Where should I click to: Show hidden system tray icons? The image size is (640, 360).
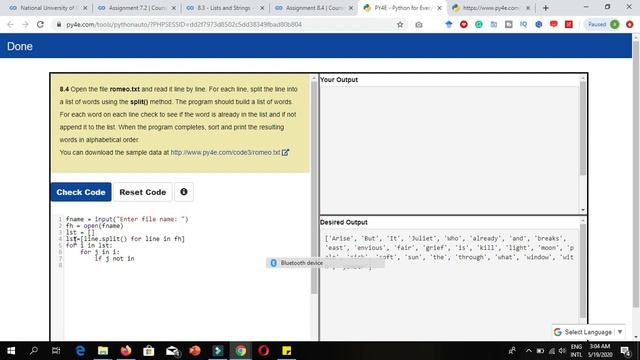(x=529, y=351)
